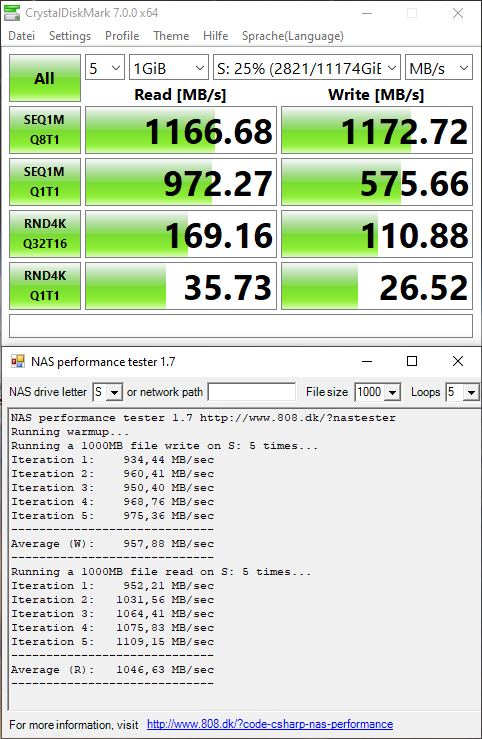Expand the test count dropdown showing 5
Image resolution: width=482 pixels, height=739 pixels.
click(x=105, y=69)
